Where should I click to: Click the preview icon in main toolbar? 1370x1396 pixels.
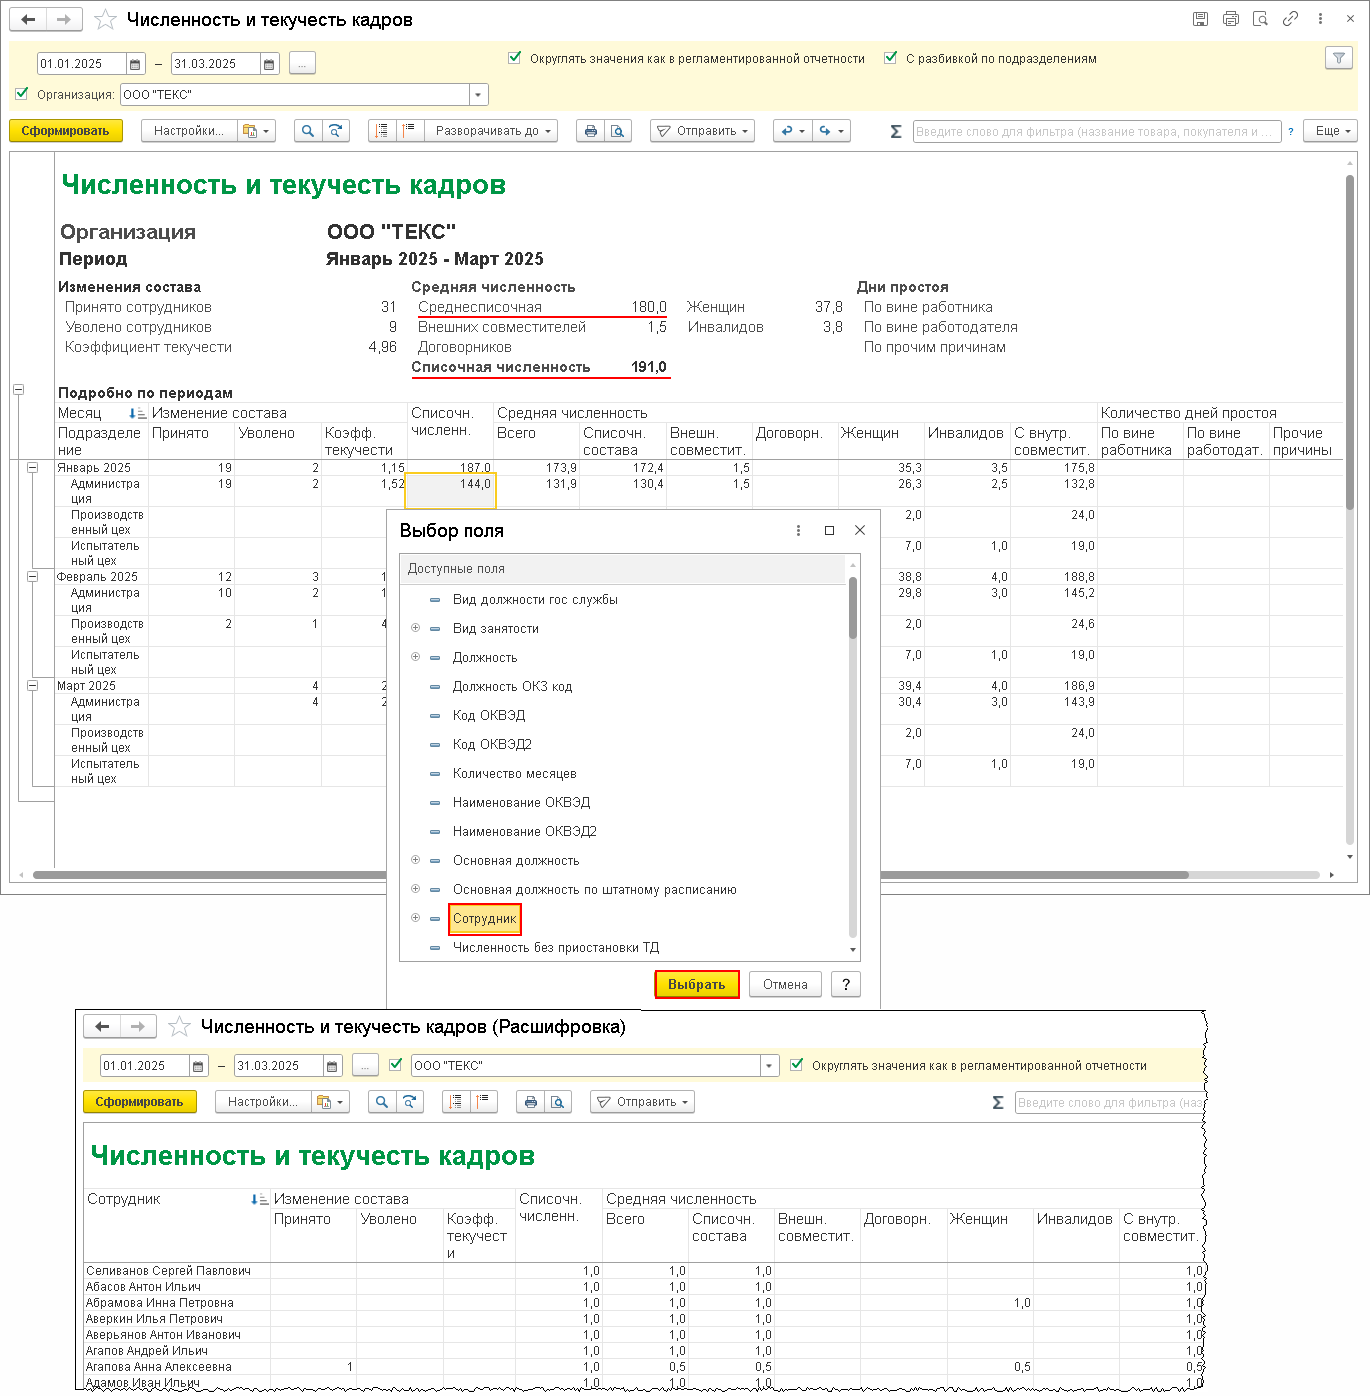coord(618,131)
